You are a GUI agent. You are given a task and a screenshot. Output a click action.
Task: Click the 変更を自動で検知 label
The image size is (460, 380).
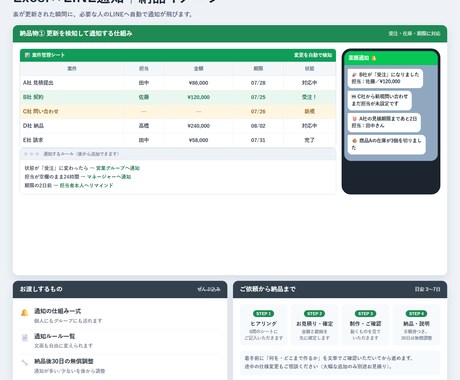[313, 55]
